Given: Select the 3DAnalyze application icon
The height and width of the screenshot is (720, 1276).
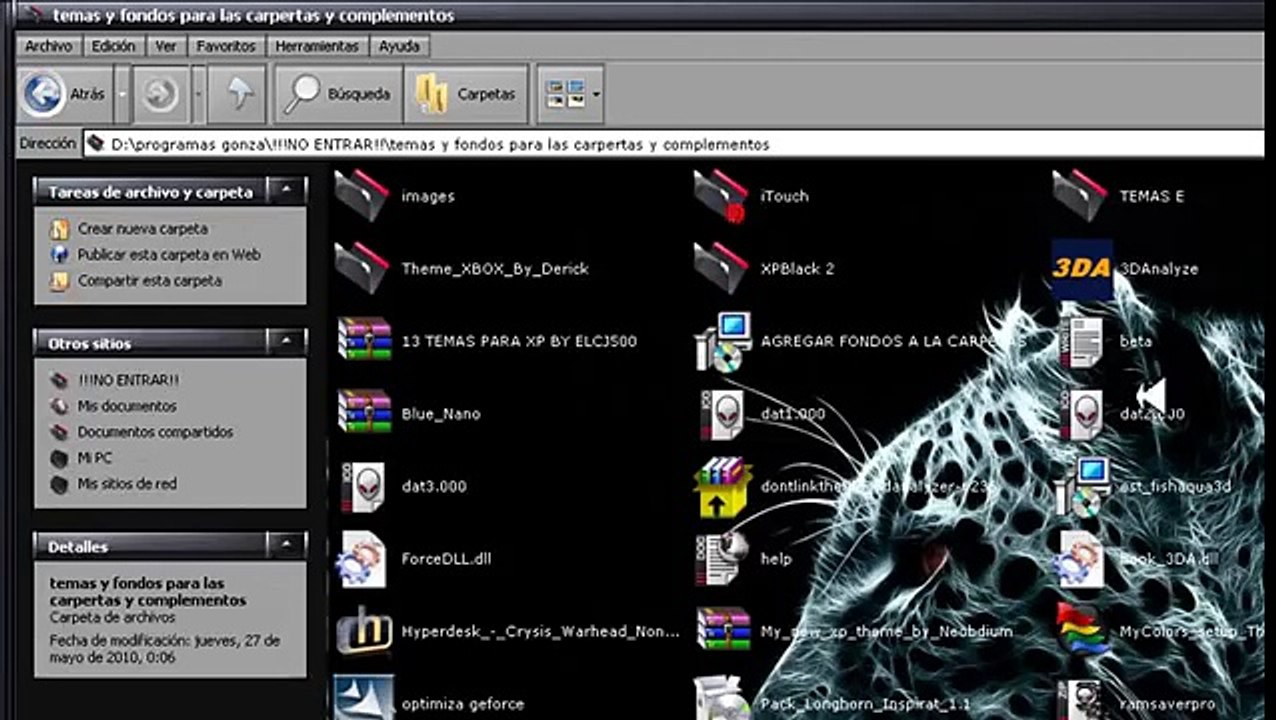Looking at the screenshot, I should point(1082,269).
